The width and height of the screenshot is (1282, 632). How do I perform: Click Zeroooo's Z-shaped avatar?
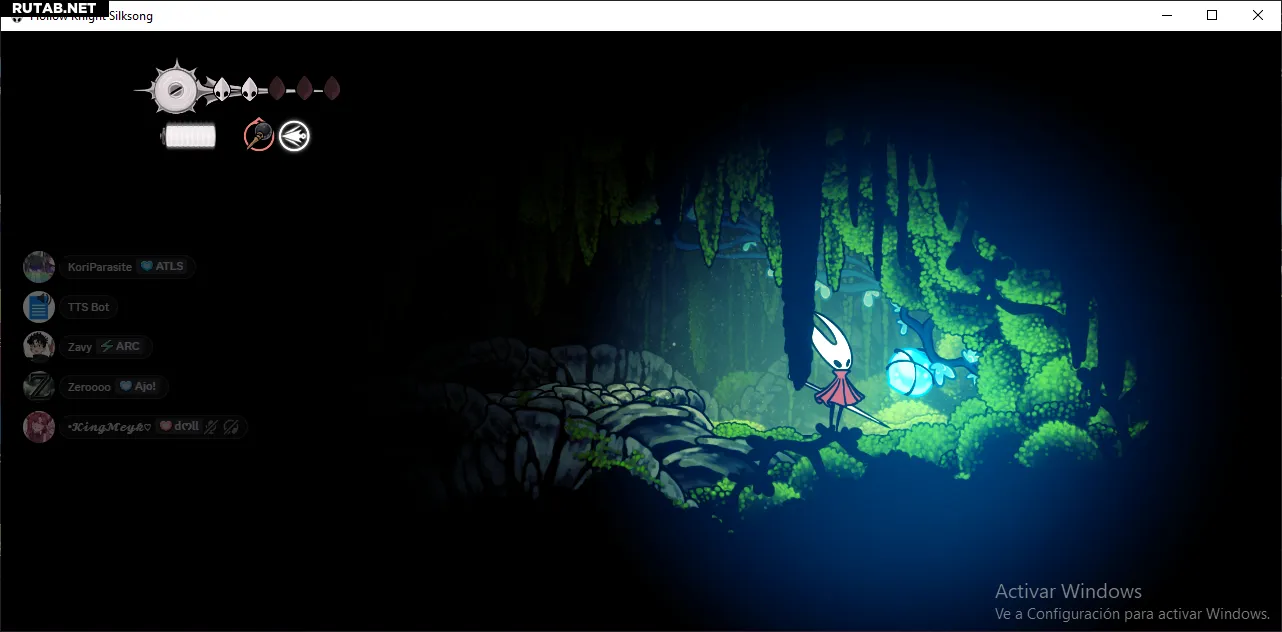click(x=39, y=387)
